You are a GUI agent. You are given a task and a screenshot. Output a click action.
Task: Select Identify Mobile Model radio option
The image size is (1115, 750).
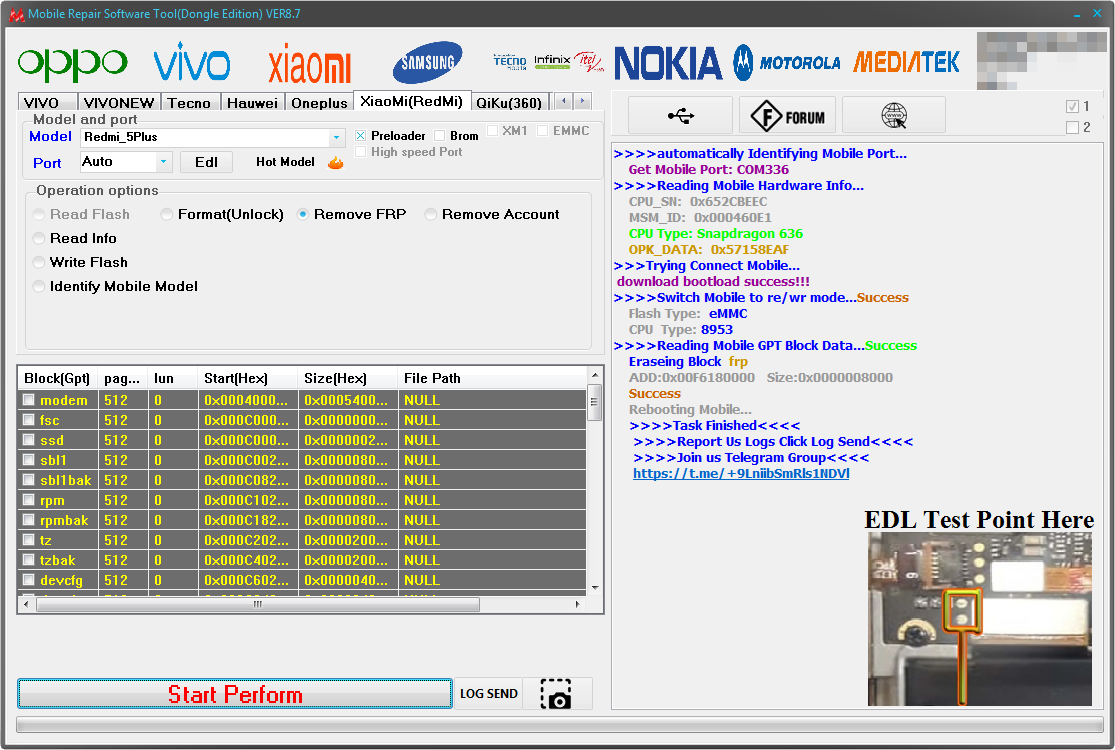(x=39, y=286)
